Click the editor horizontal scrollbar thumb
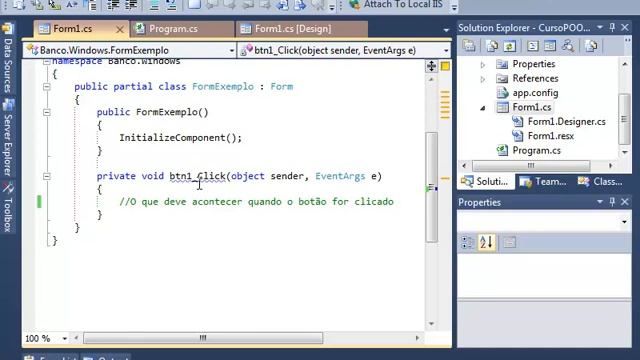Viewport: 640px width, 360px height. (x=203, y=338)
